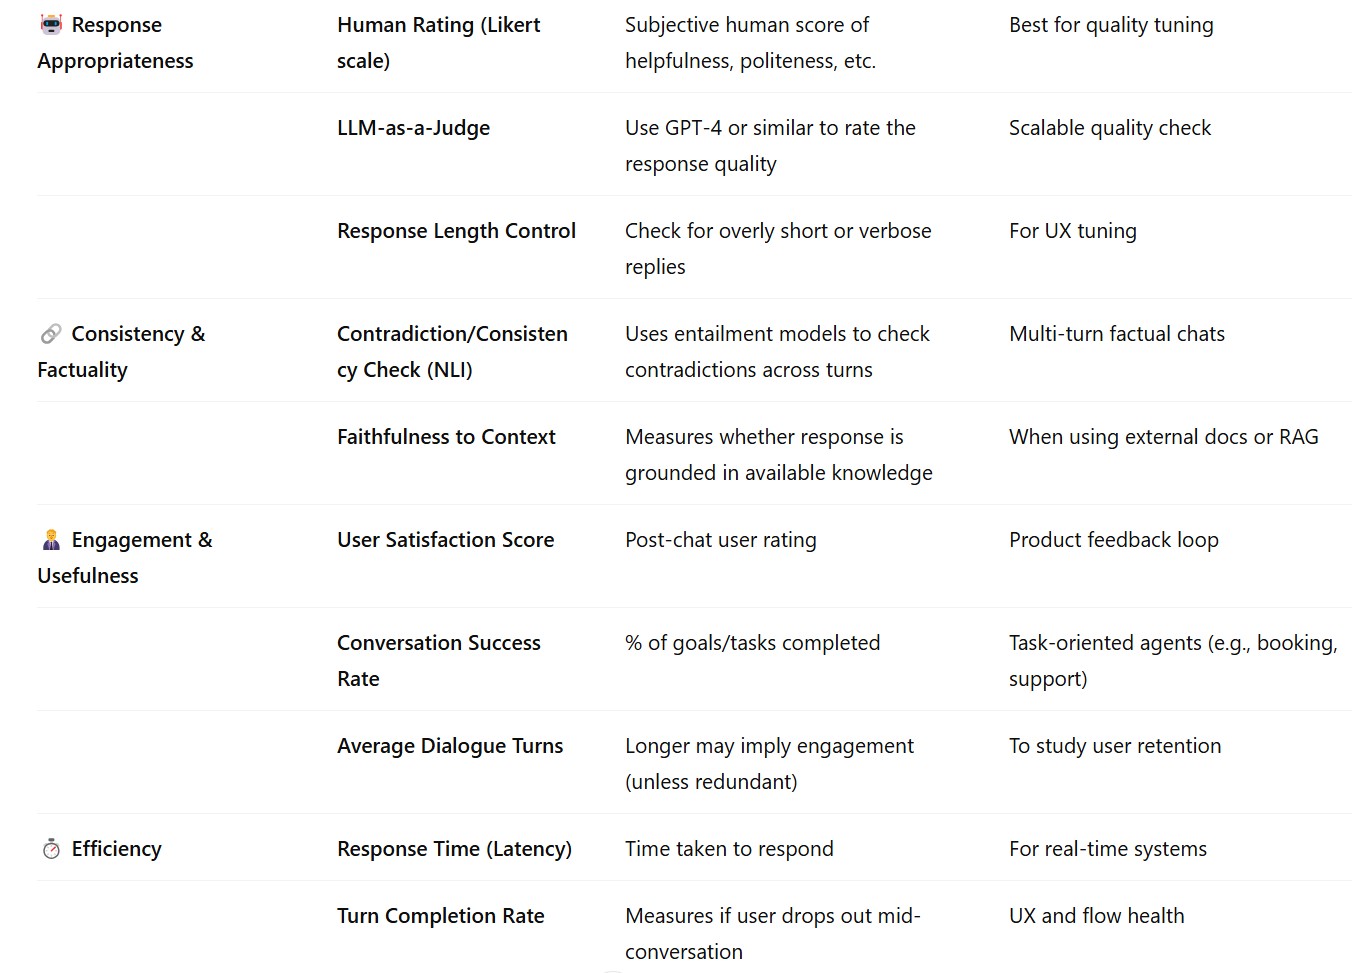Click the robot emoji beside Response Appropriateness
The width and height of the screenshot is (1352, 973).
click(51, 24)
